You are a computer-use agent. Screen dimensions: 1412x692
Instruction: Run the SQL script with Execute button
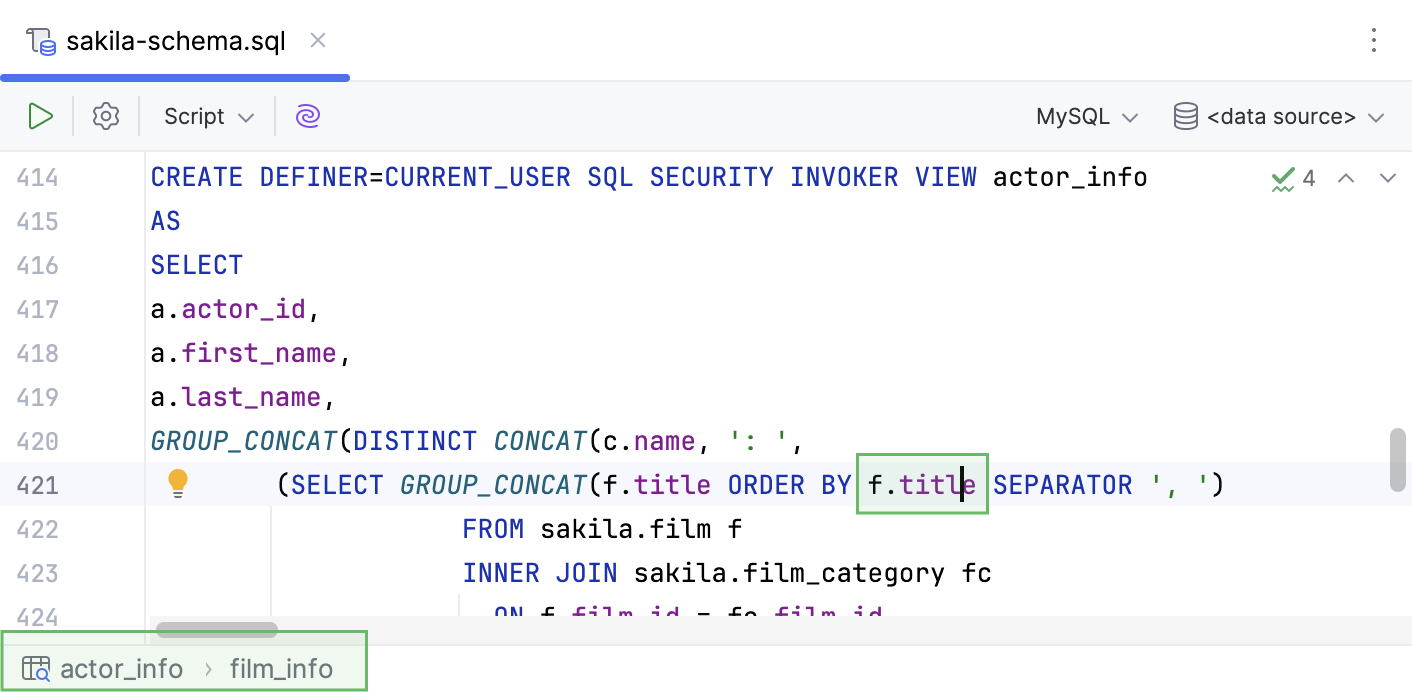pyautogui.click(x=40, y=116)
